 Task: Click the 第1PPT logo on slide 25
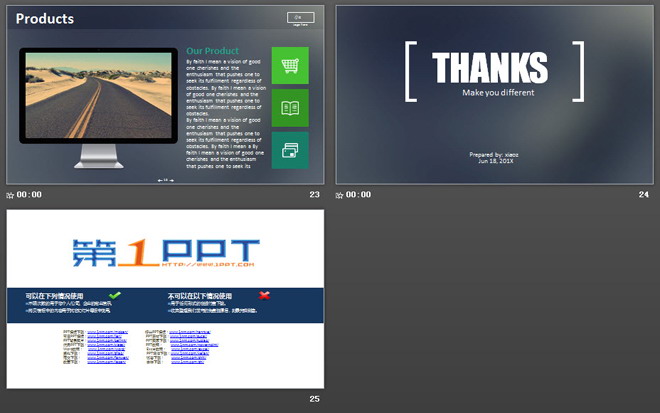pos(166,253)
